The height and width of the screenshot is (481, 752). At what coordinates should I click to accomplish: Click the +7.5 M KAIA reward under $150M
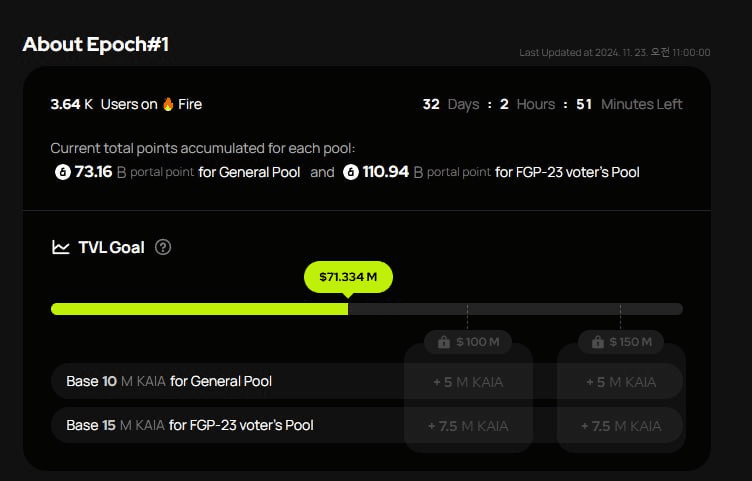click(x=621, y=426)
